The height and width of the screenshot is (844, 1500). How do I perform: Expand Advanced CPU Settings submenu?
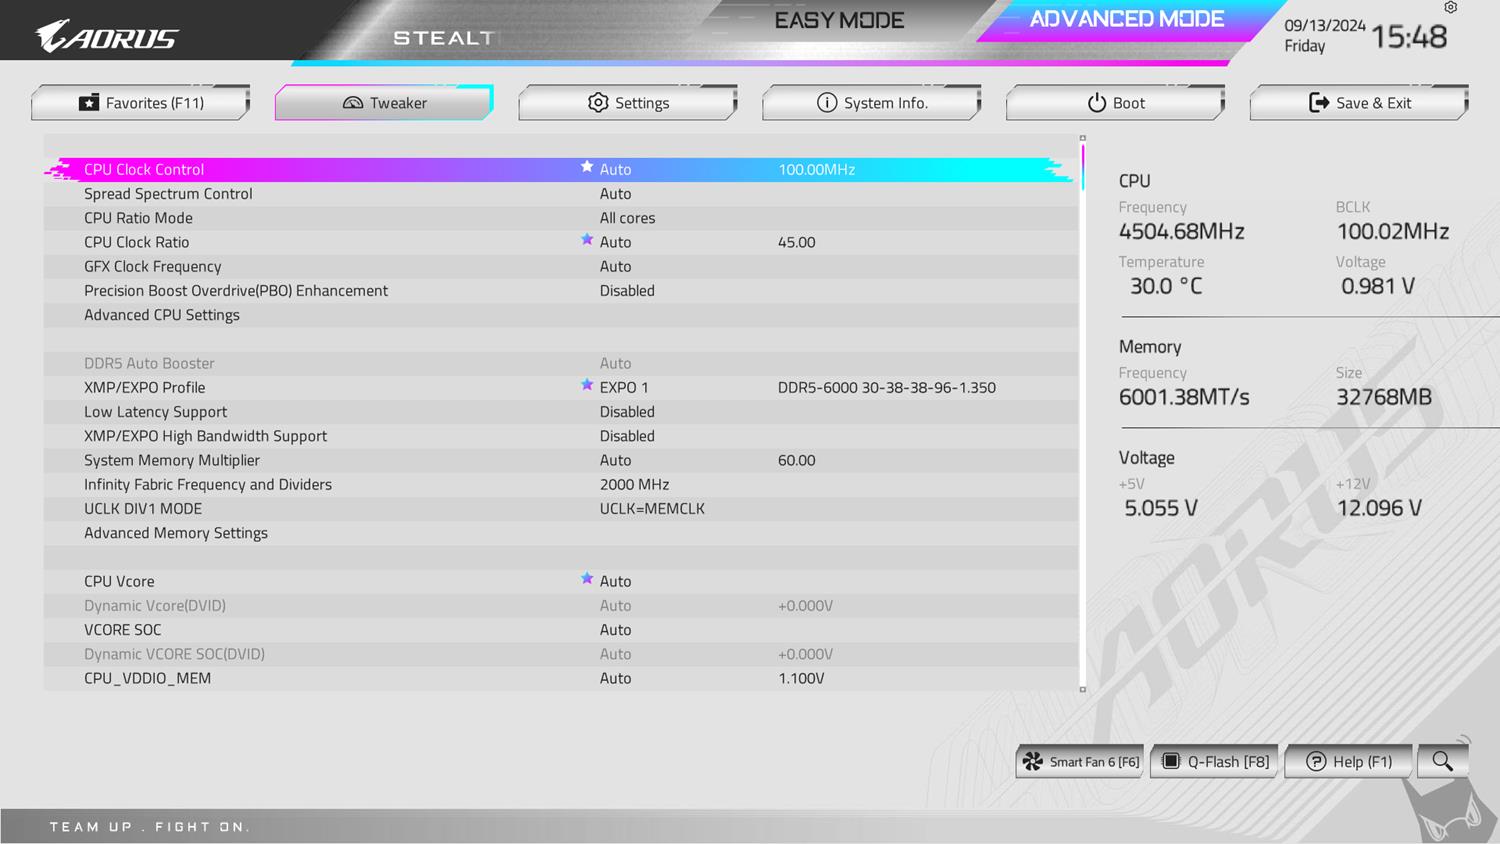click(162, 315)
